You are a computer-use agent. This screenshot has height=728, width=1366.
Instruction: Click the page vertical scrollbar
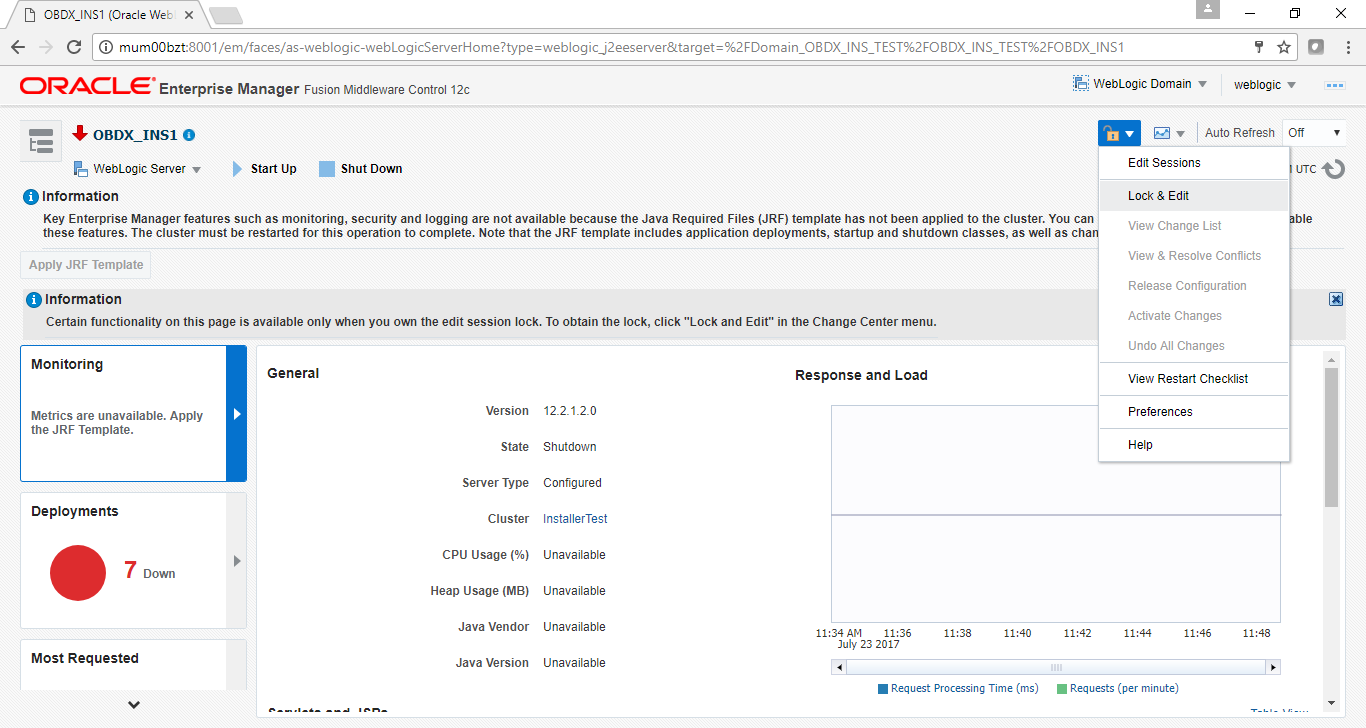[x=1331, y=437]
